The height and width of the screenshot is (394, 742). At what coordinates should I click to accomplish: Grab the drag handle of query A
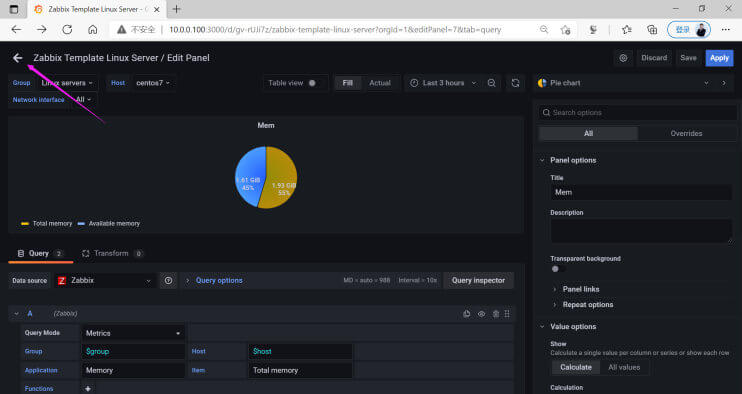(507, 314)
